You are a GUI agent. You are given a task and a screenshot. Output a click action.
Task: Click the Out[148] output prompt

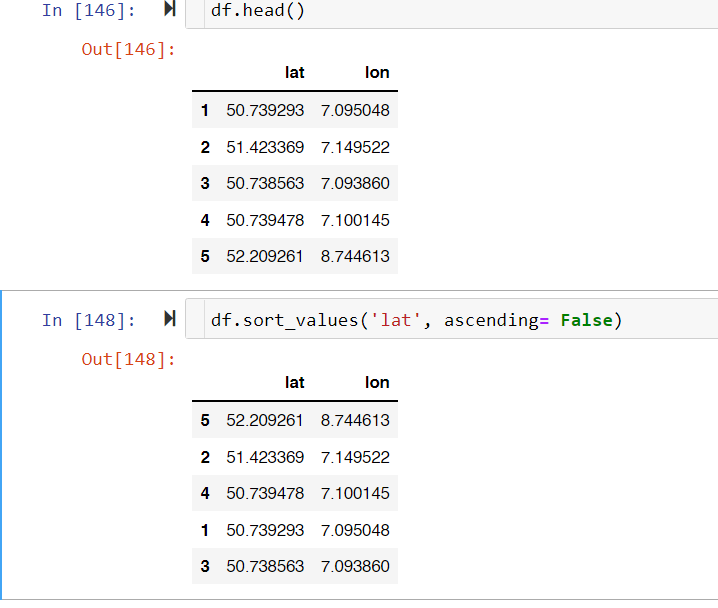click(x=128, y=359)
